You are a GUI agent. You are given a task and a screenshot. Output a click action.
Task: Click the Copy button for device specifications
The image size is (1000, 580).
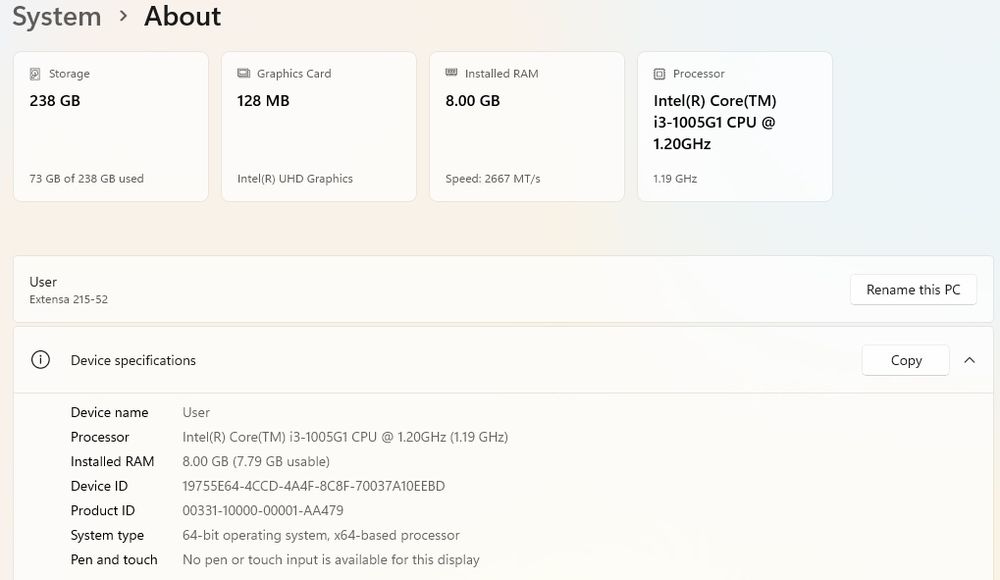tap(905, 360)
